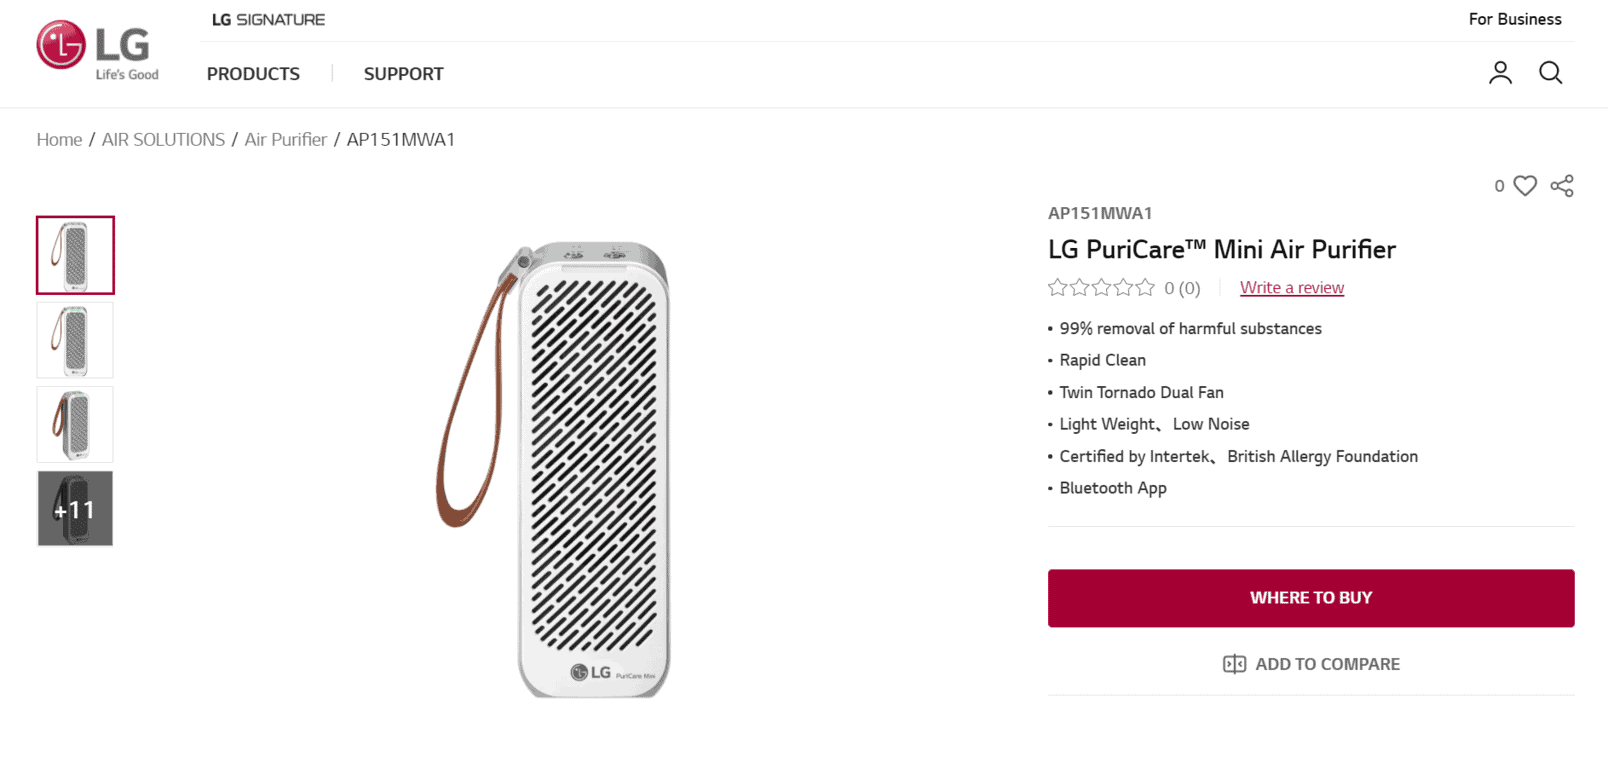Screen dimensions: 1608x768
Task: Open the For Business link
Action: pyautogui.click(x=1514, y=19)
